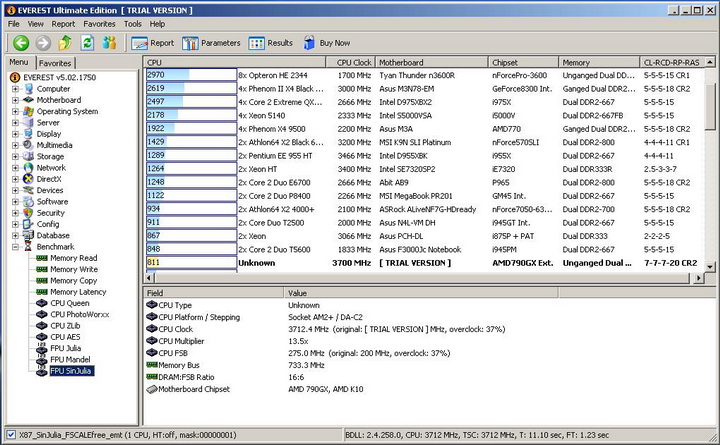Open the Help menu
The image size is (720, 445).
(x=157, y=24)
